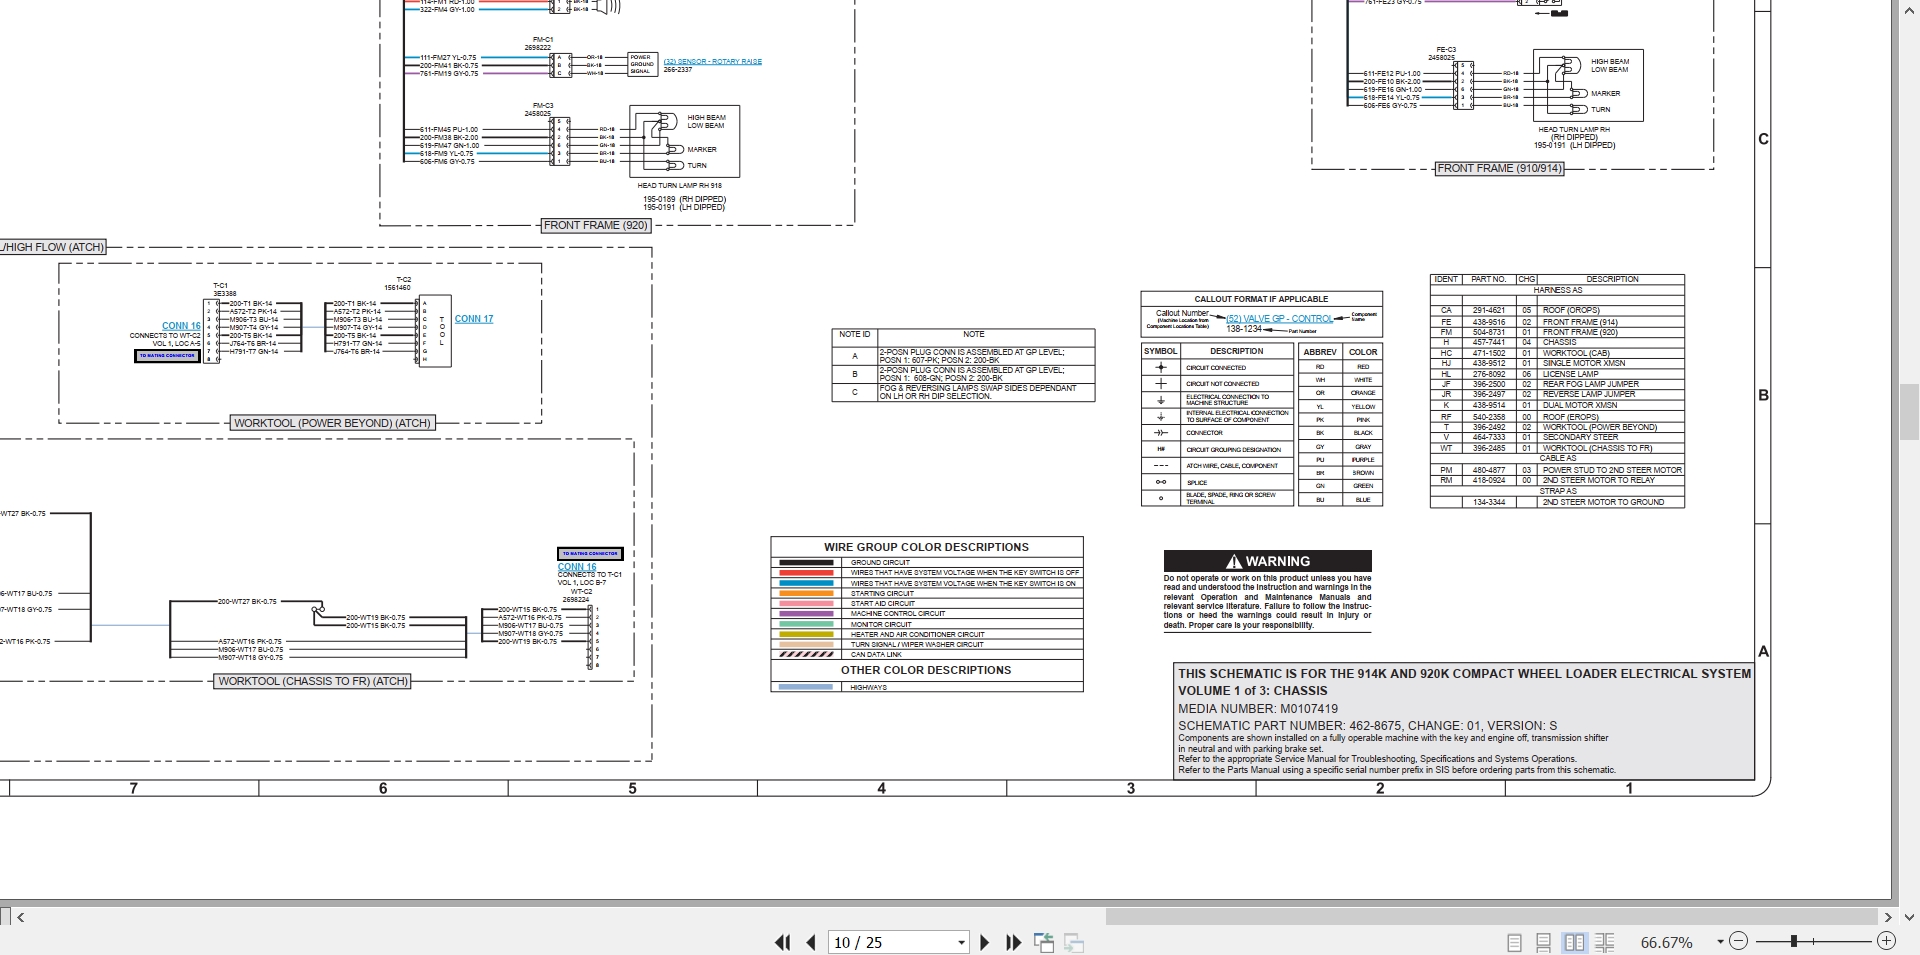Click the VOLUME 1 of 3: CHASSIS text
The height and width of the screenshot is (955, 1920).
tap(1253, 691)
